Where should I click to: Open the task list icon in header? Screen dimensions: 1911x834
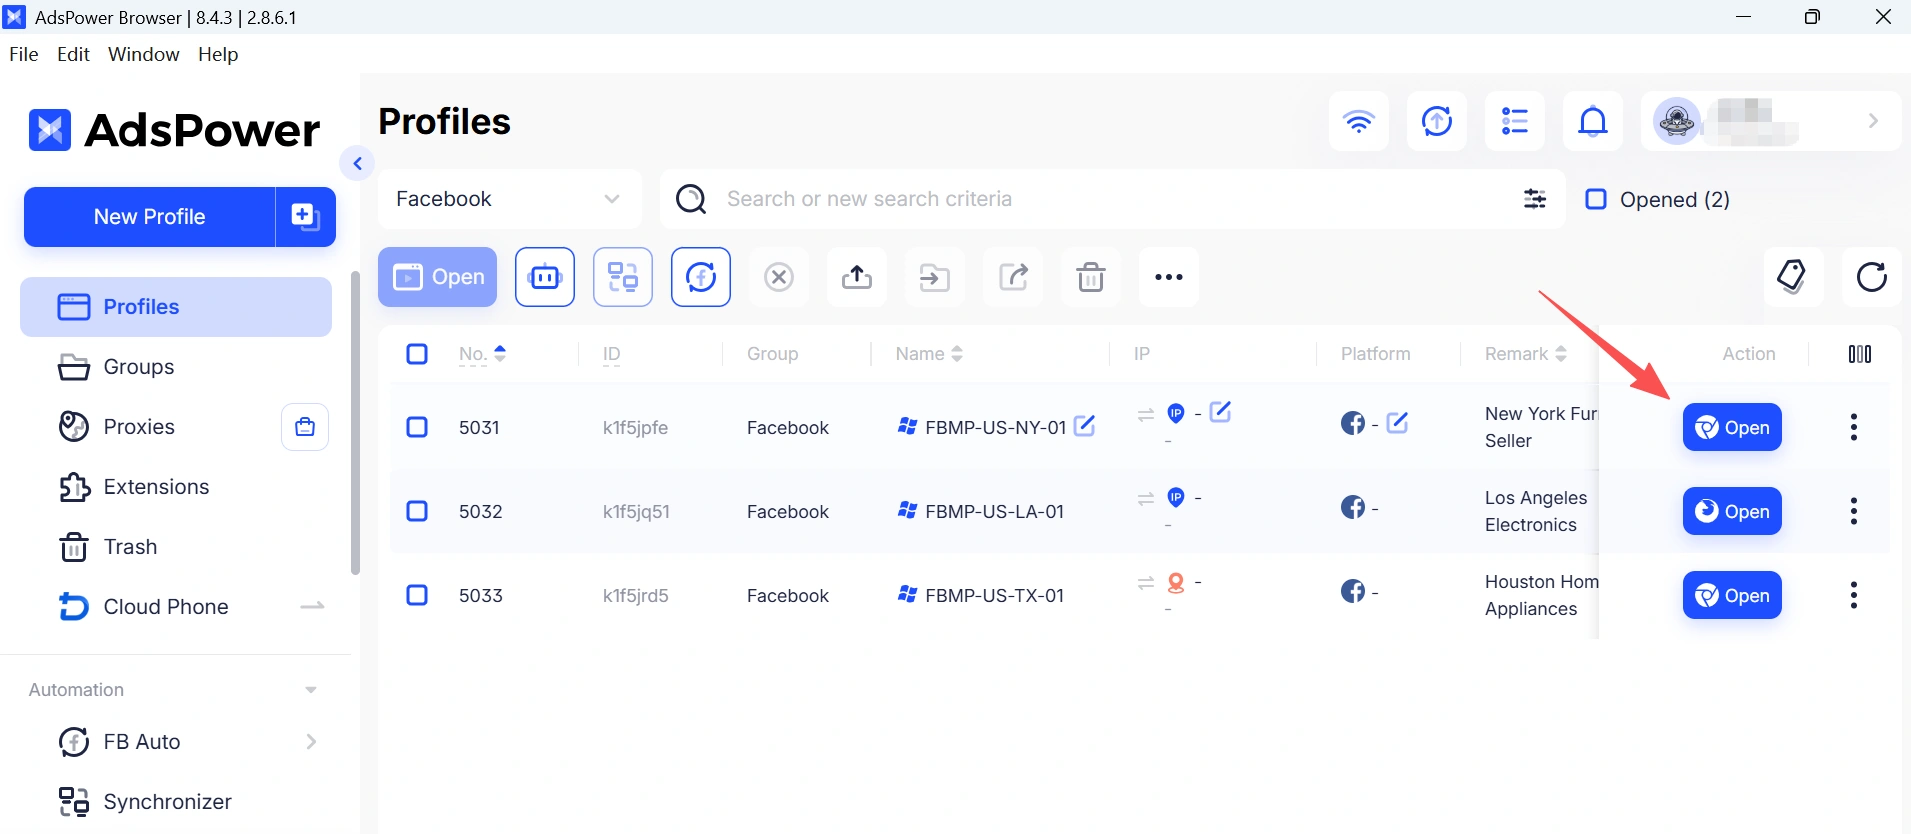pos(1515,121)
